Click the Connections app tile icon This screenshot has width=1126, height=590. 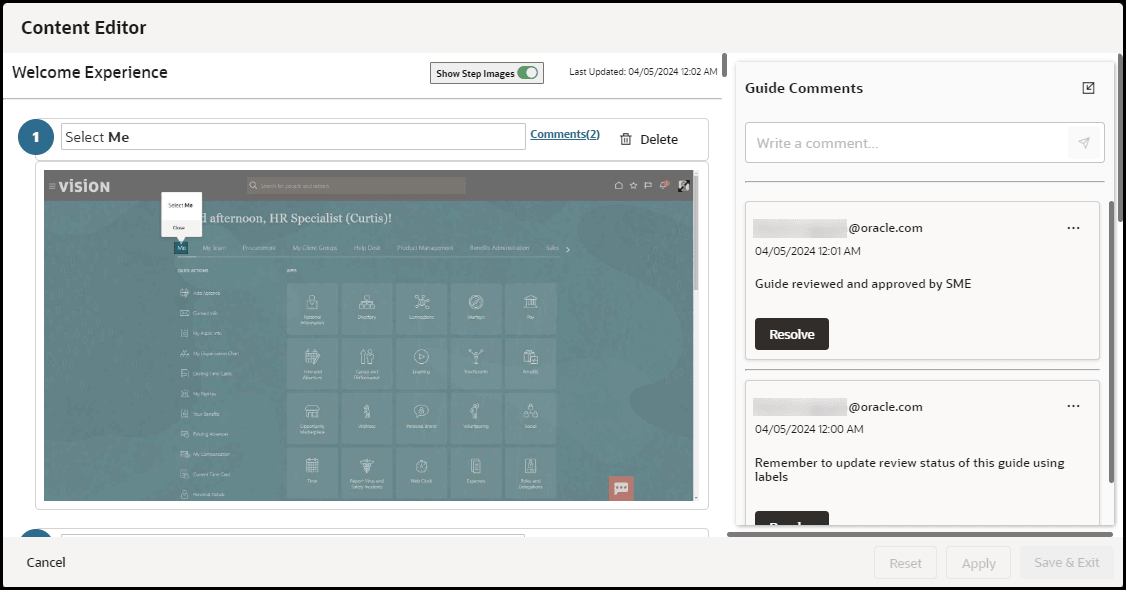pyautogui.click(x=422, y=302)
